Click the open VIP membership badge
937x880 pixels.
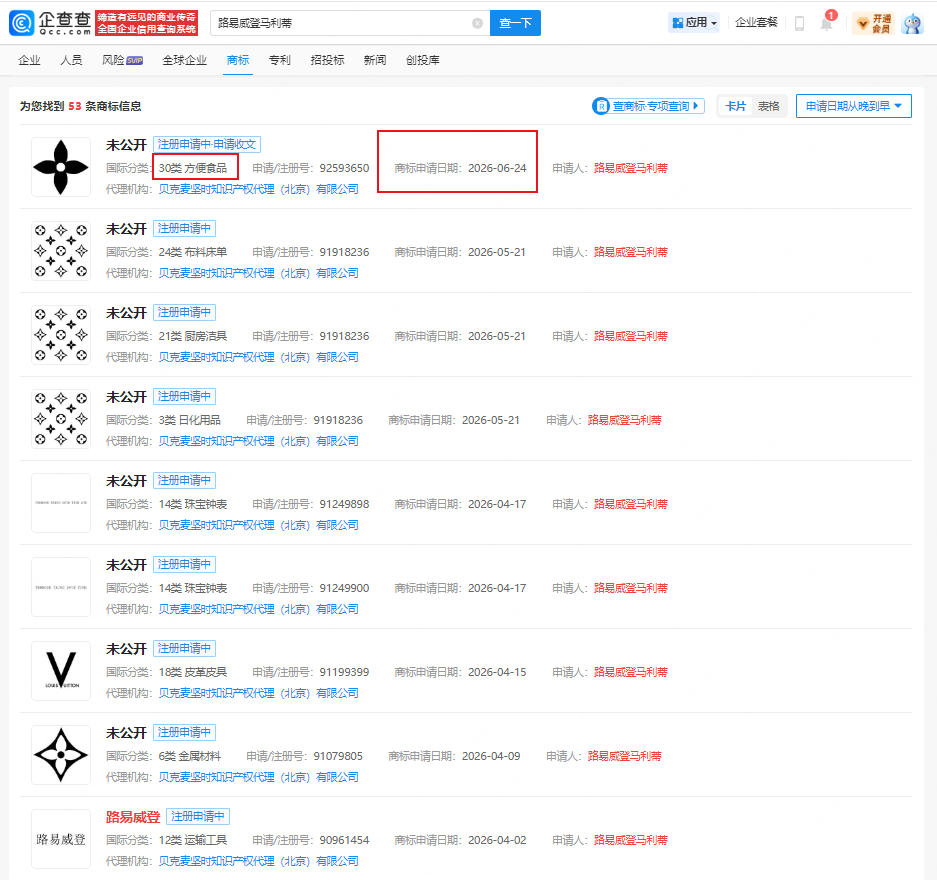(x=874, y=23)
